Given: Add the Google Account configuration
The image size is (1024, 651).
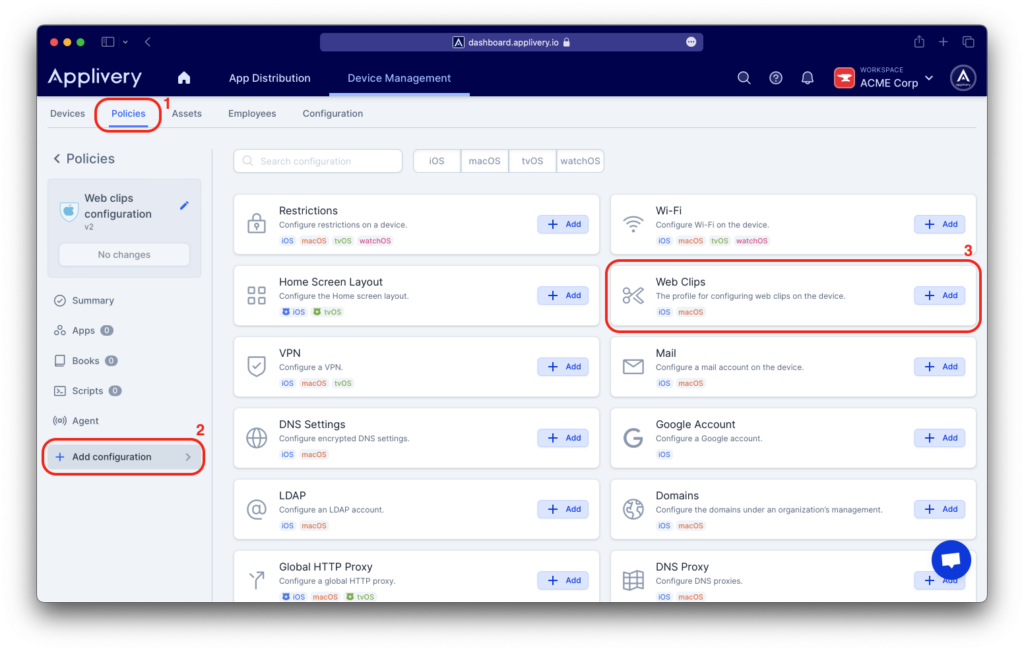Looking at the screenshot, I should [x=940, y=437].
